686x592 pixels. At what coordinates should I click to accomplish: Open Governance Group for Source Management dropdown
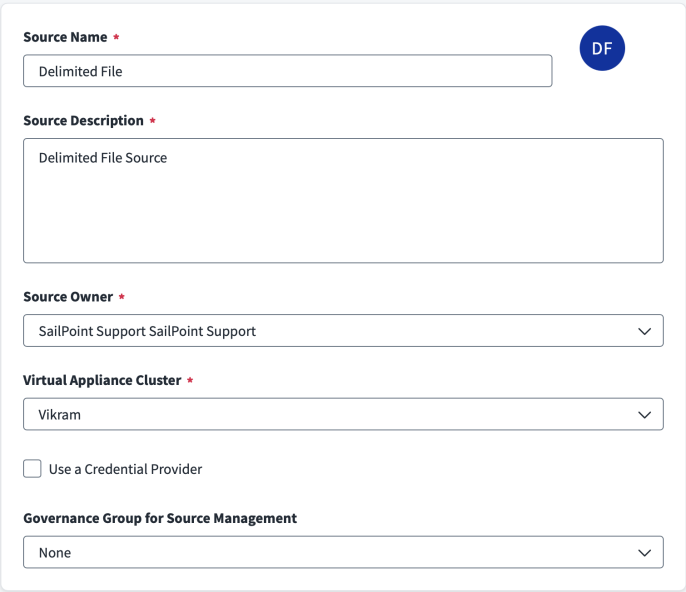click(343, 552)
